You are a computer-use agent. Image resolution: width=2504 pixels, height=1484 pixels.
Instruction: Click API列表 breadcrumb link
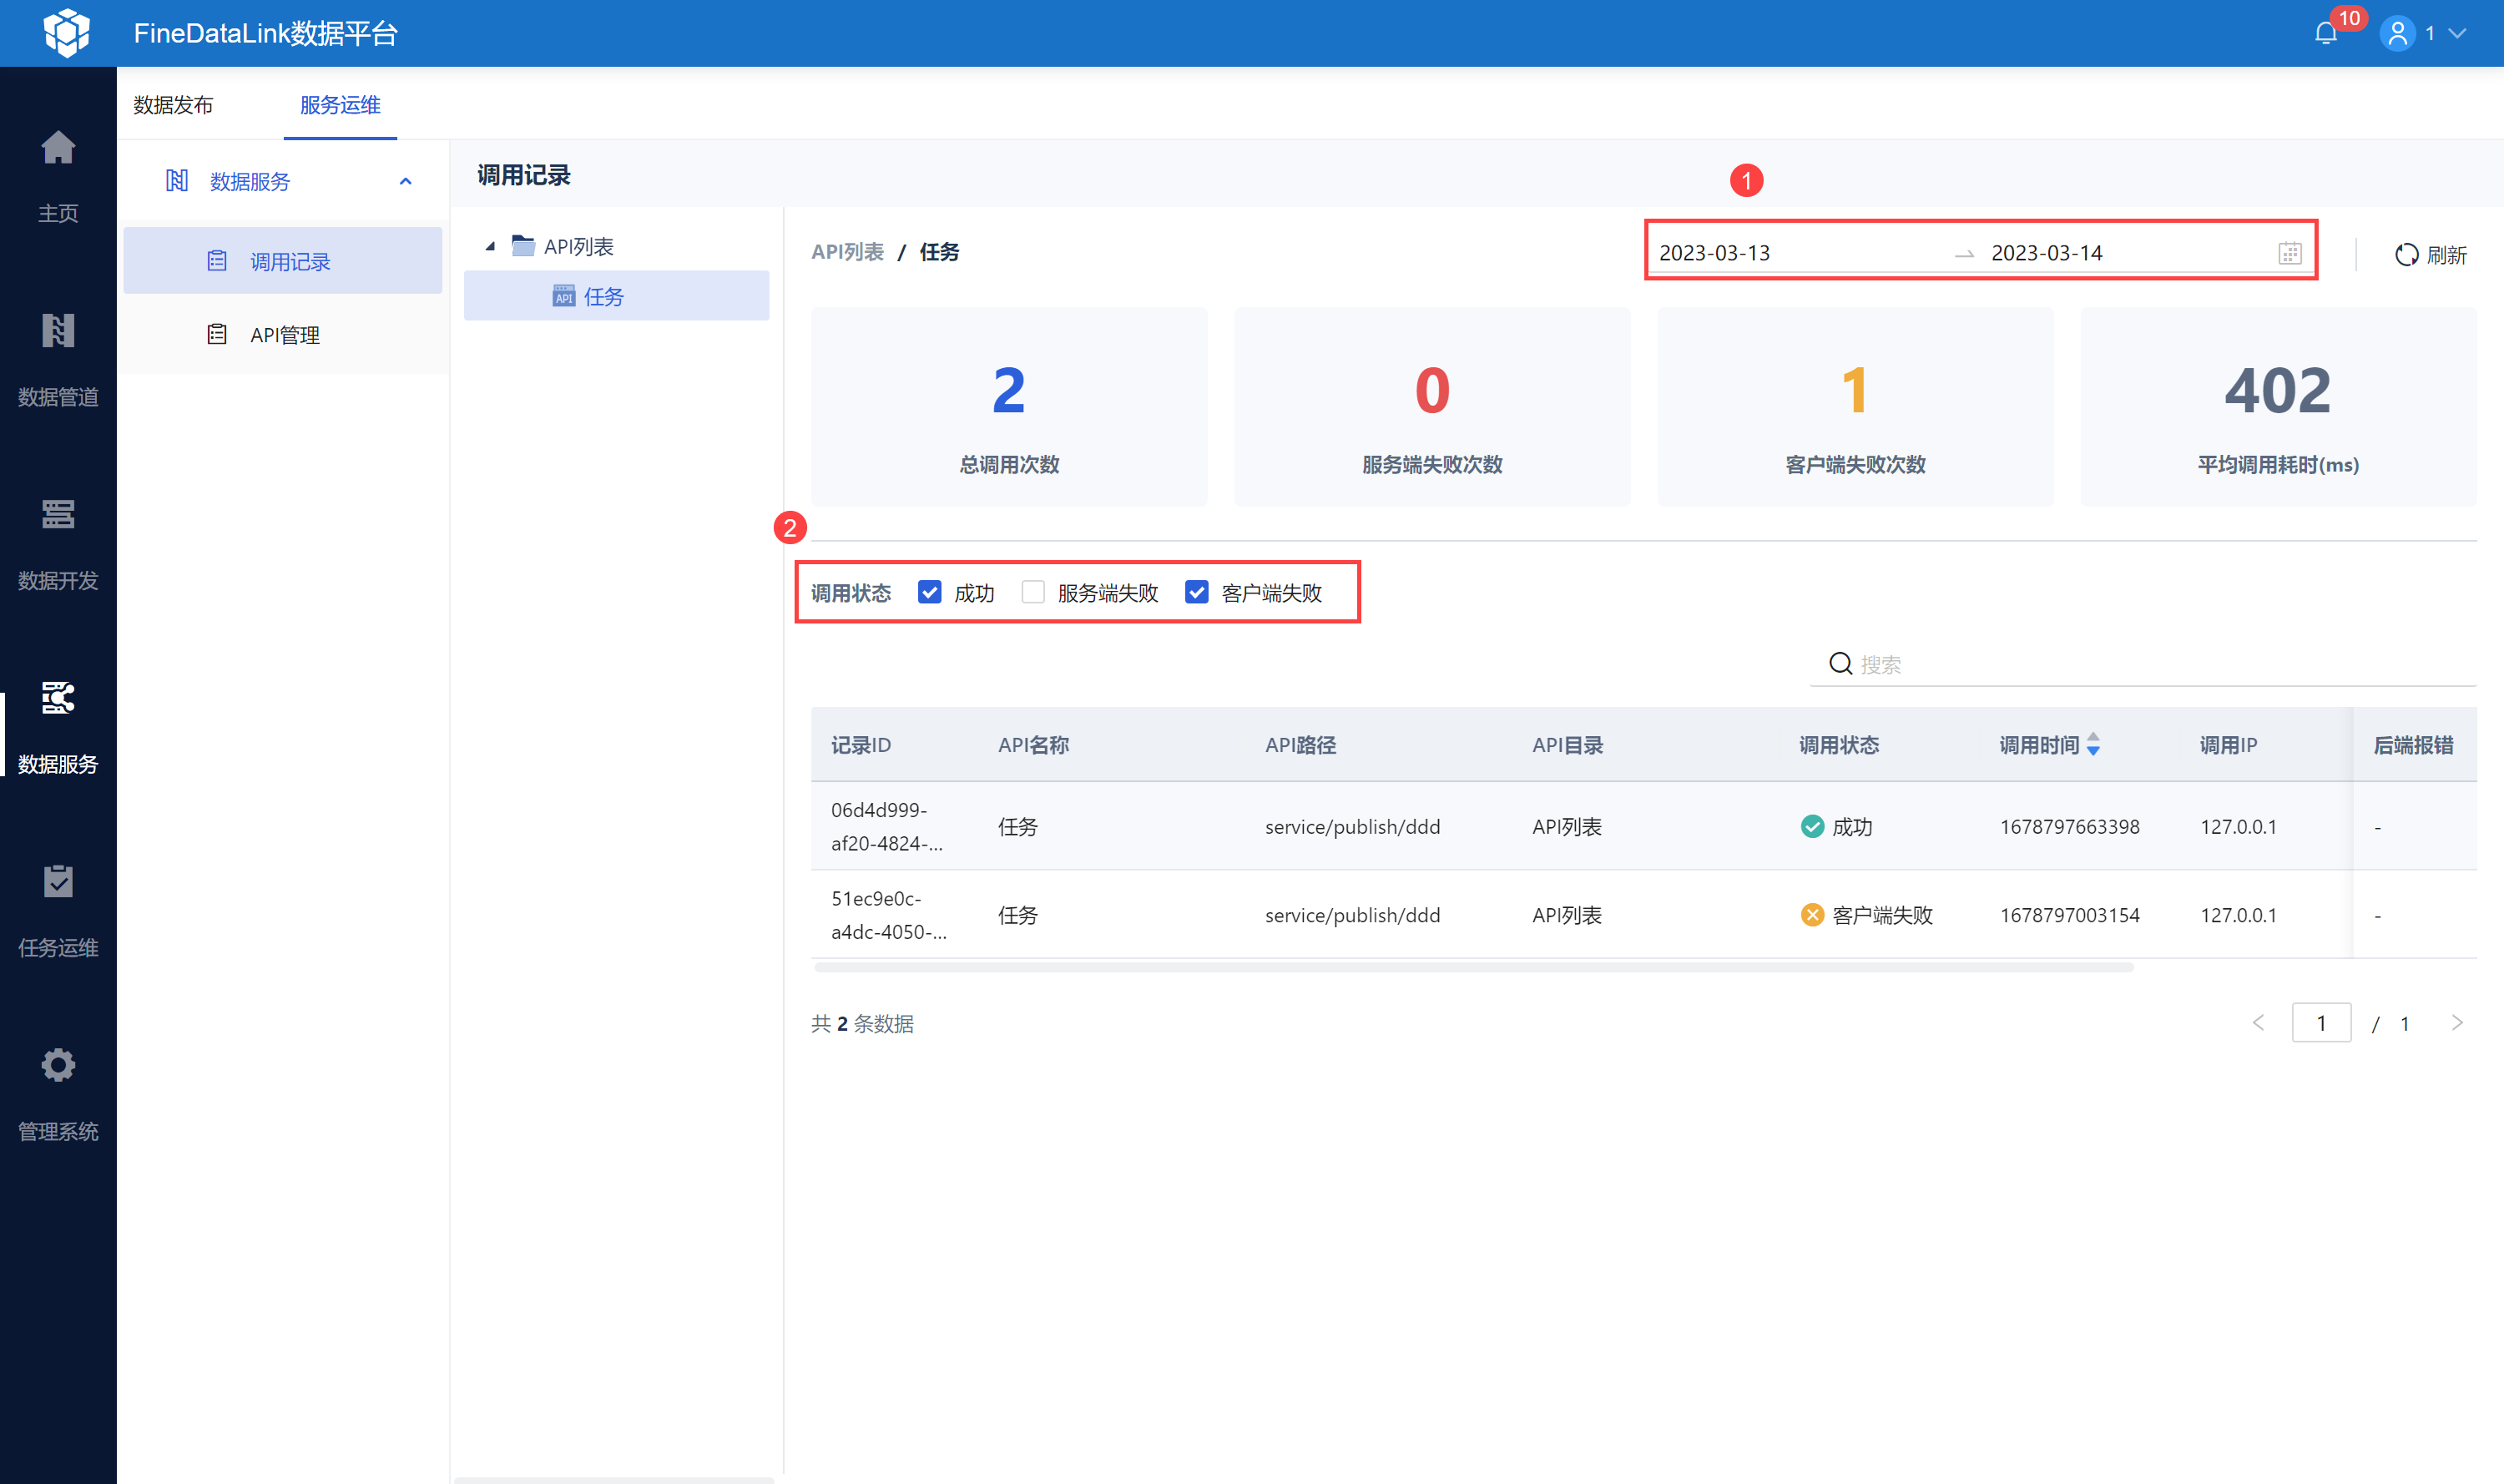point(847,252)
